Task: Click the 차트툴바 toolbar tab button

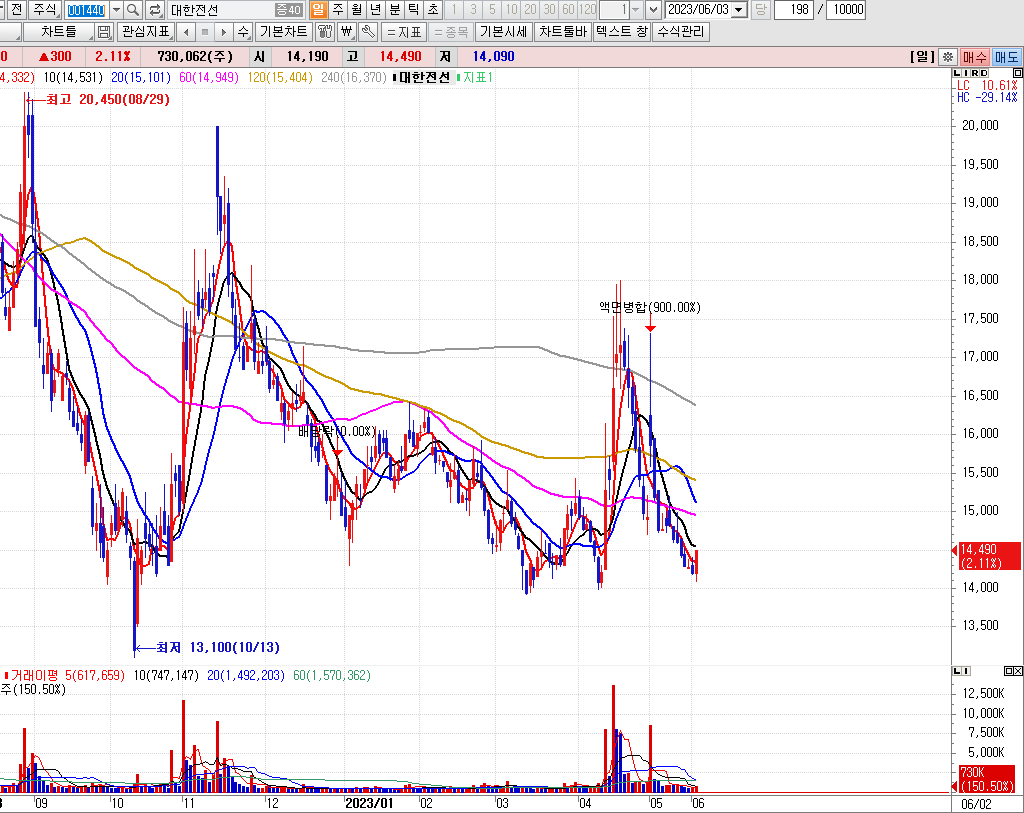Action: pos(563,31)
